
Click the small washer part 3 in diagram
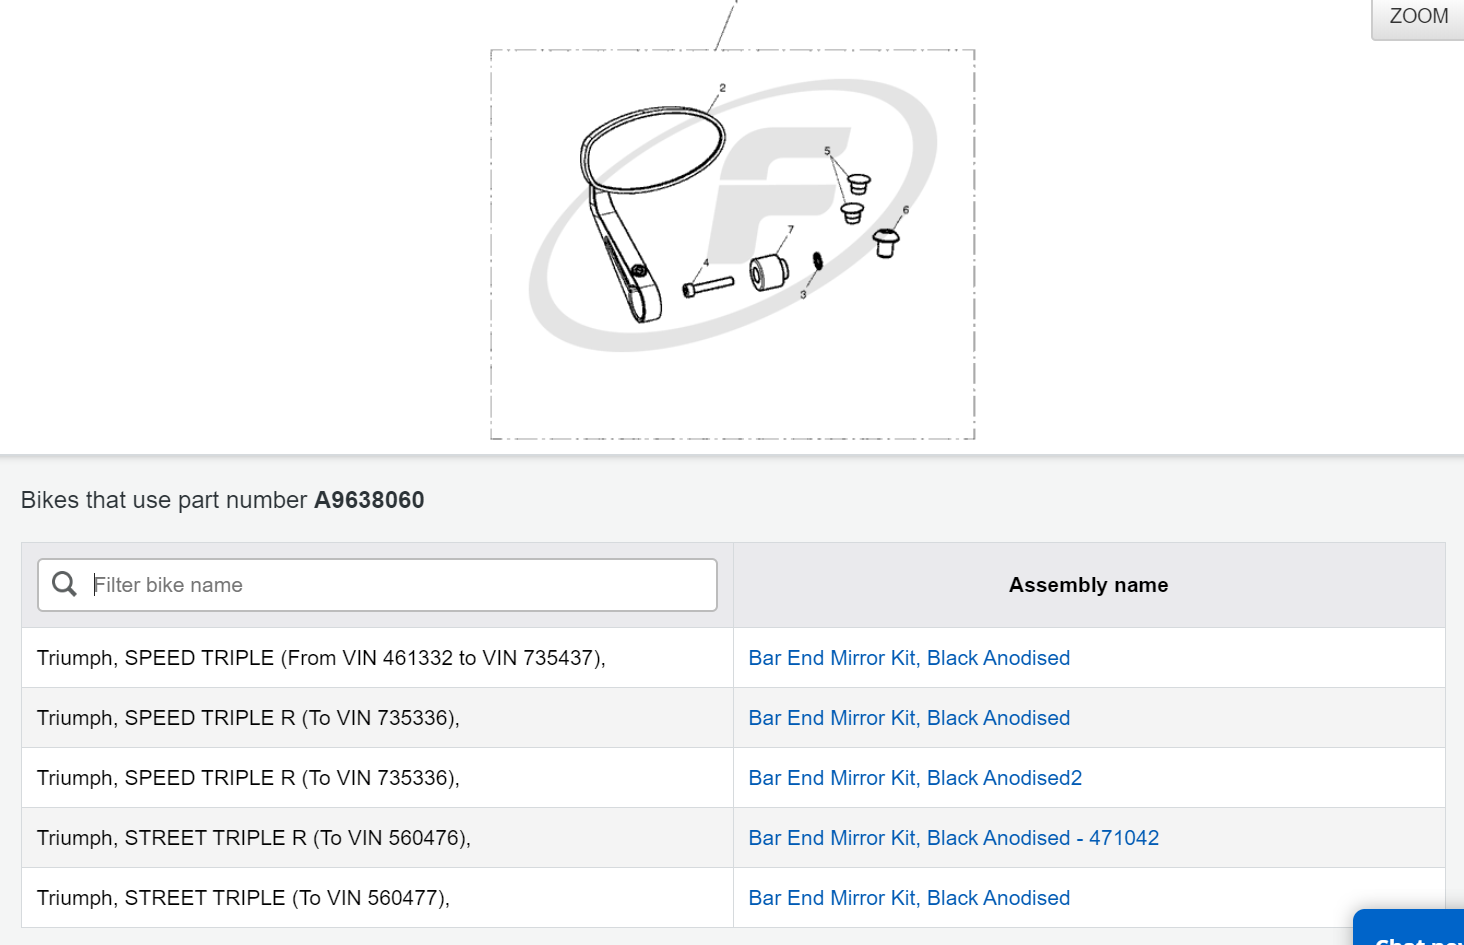click(x=817, y=261)
